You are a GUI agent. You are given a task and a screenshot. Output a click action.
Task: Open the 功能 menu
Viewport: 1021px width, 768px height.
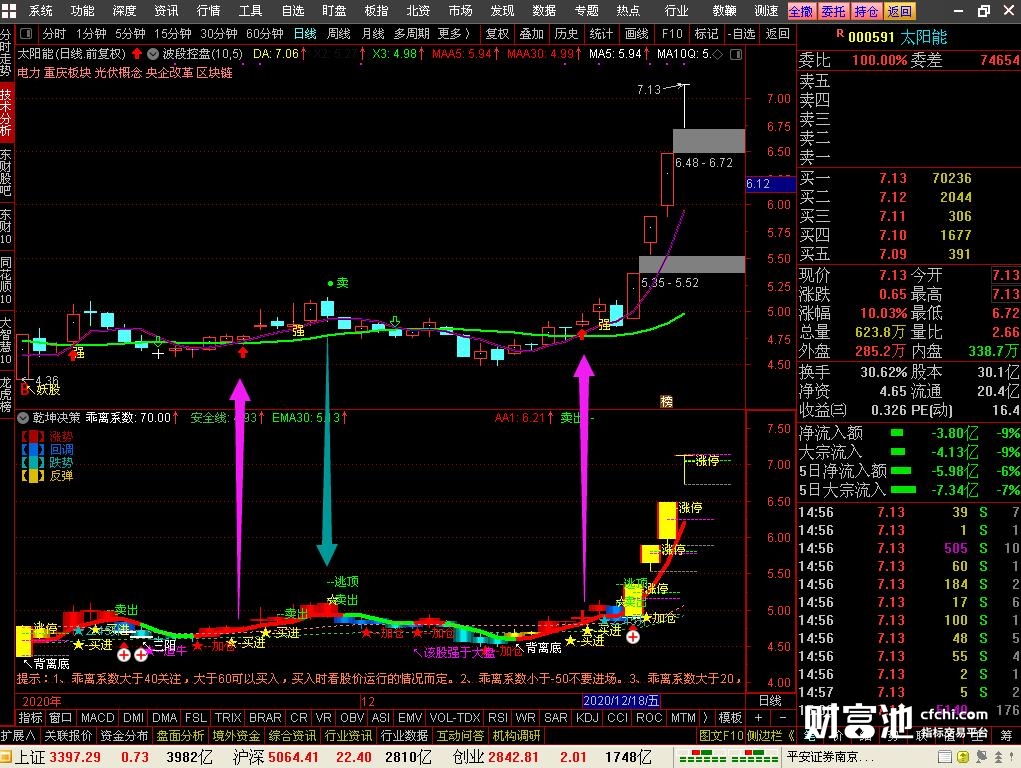(82, 10)
